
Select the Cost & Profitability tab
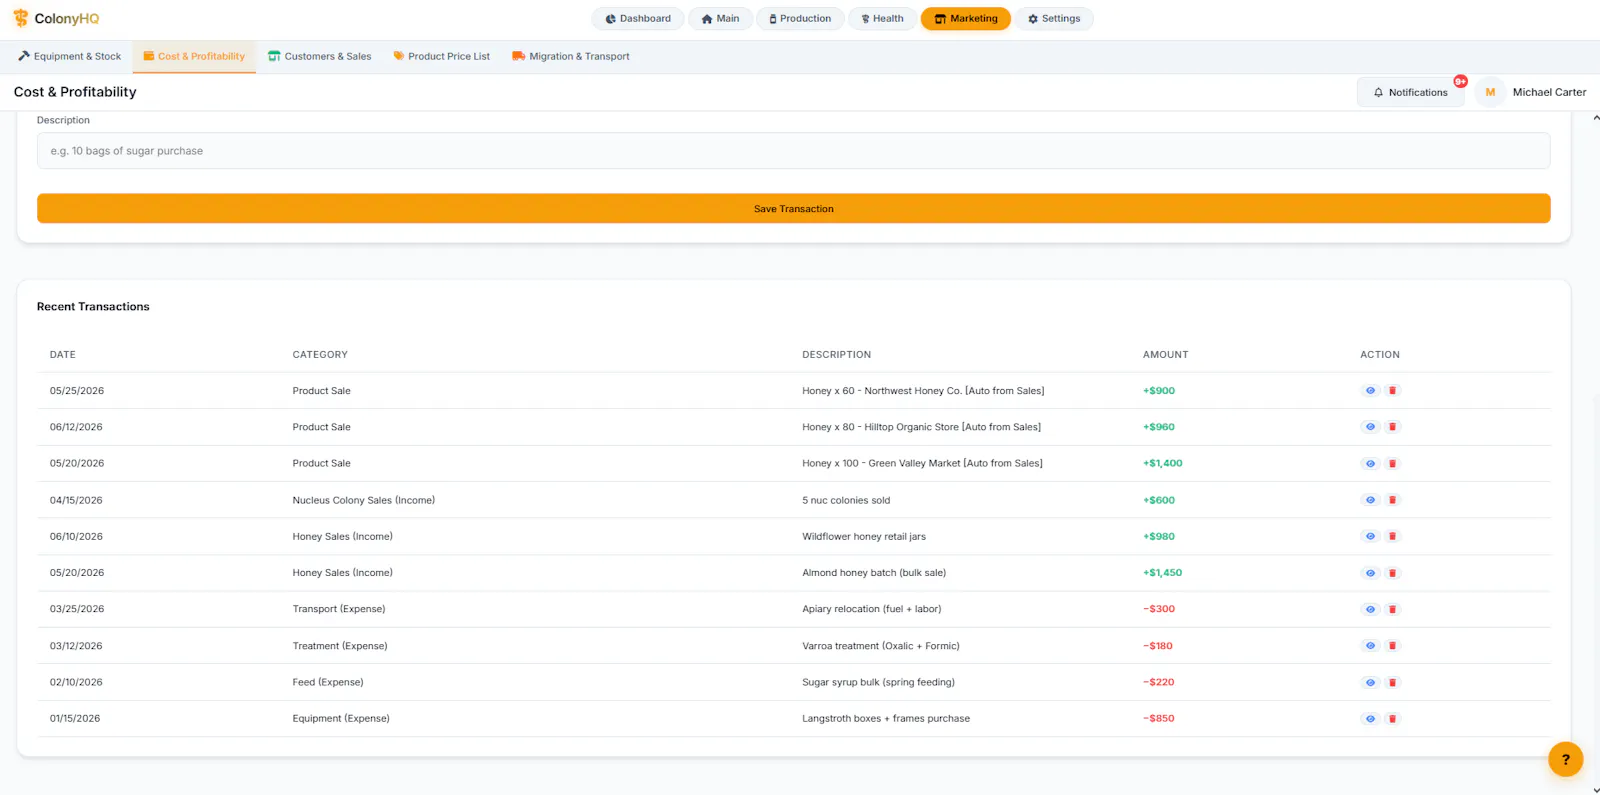tap(194, 57)
